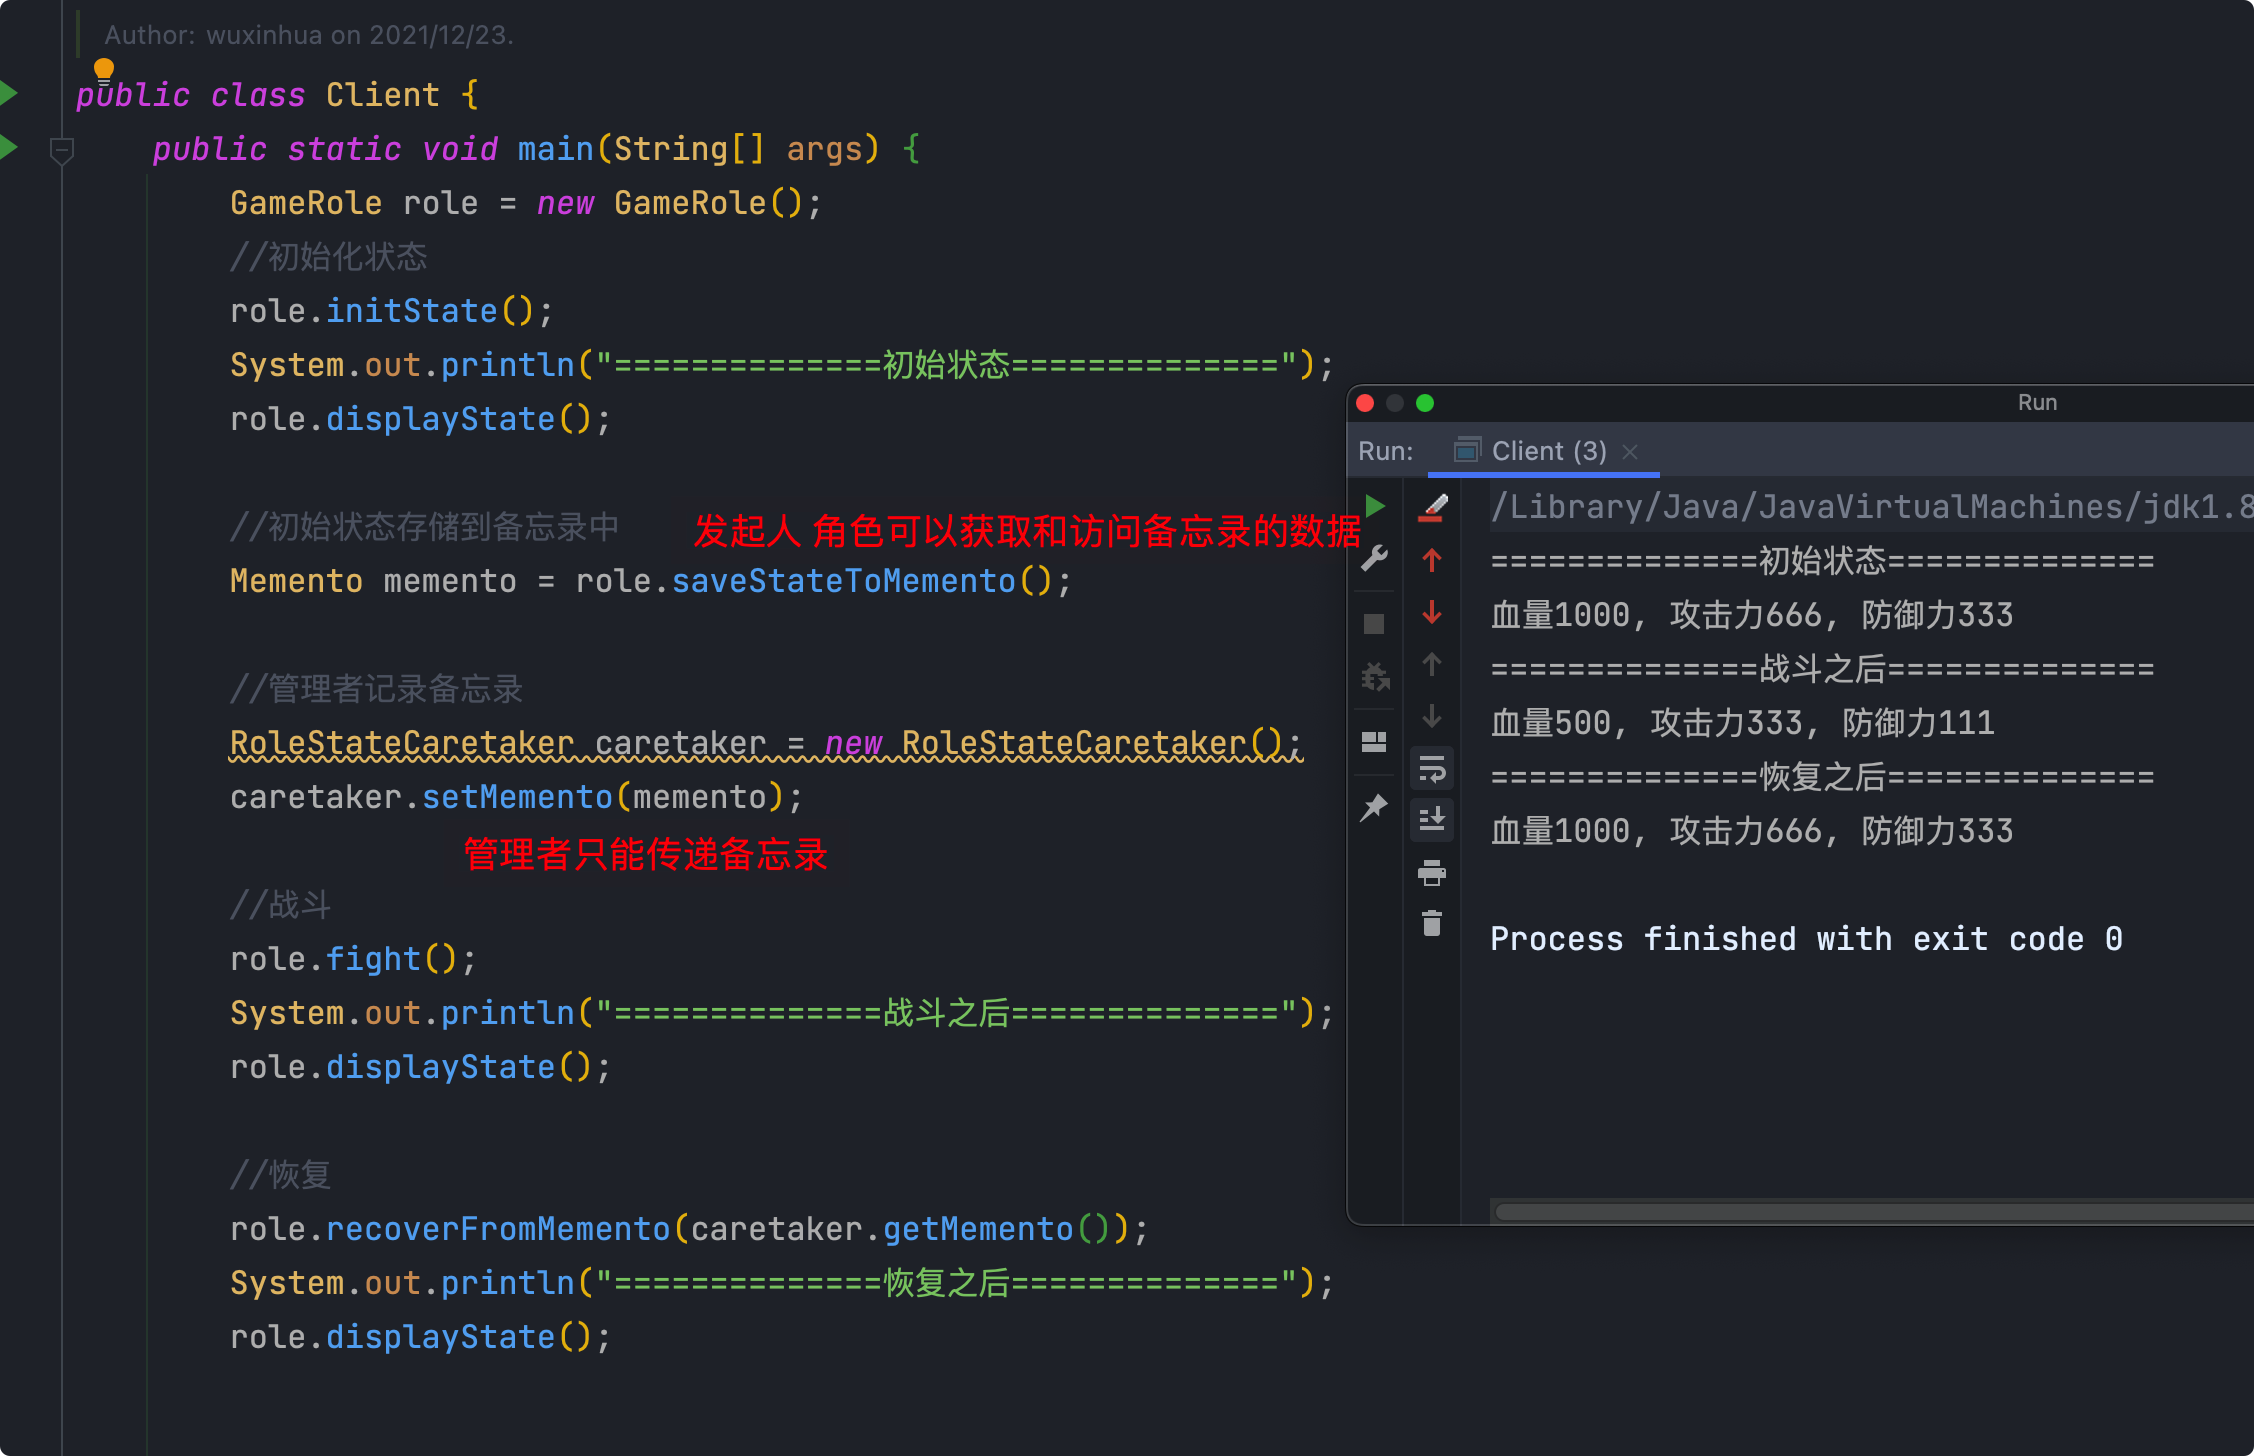Click red down arrow stack trace navigation
Image resolution: width=2254 pixels, height=1456 pixels.
coord(1432,612)
